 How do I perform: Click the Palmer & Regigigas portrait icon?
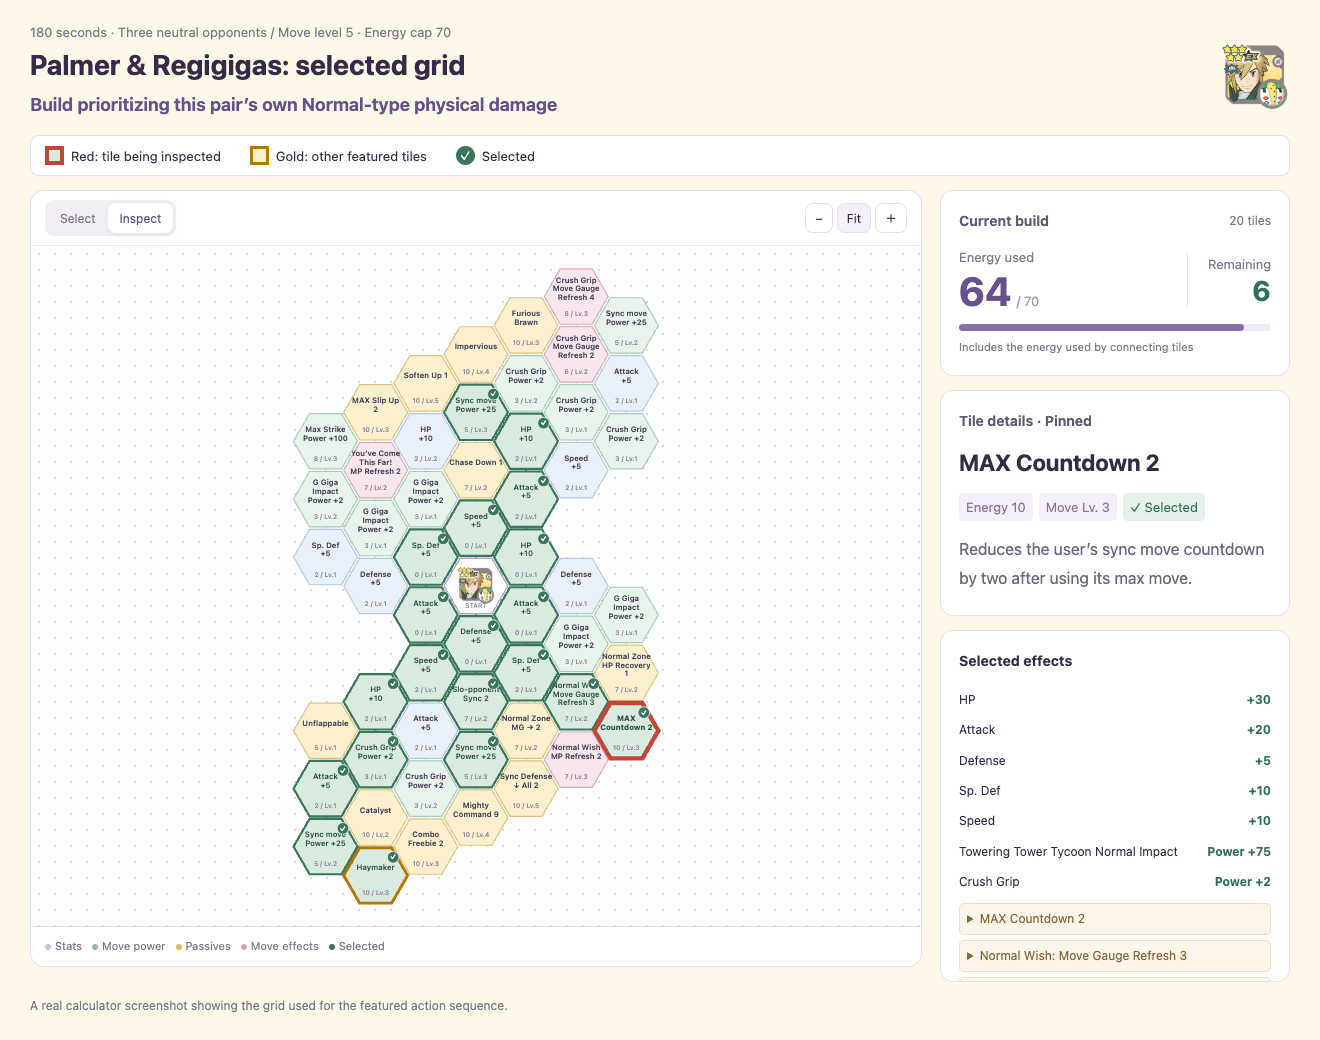pyautogui.click(x=1256, y=76)
